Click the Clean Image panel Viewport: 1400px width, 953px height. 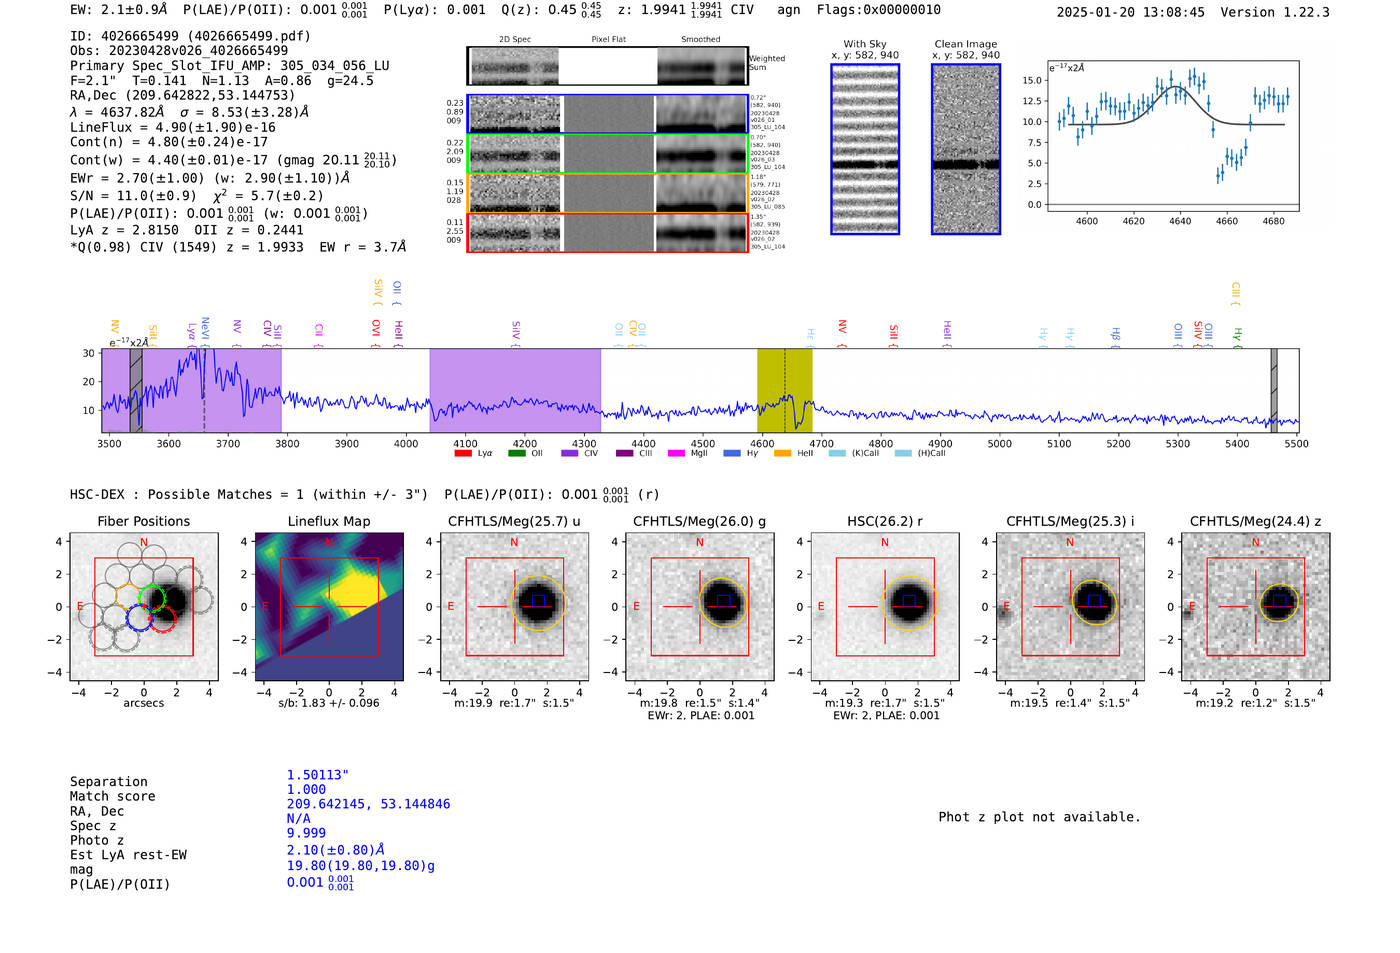(x=966, y=149)
